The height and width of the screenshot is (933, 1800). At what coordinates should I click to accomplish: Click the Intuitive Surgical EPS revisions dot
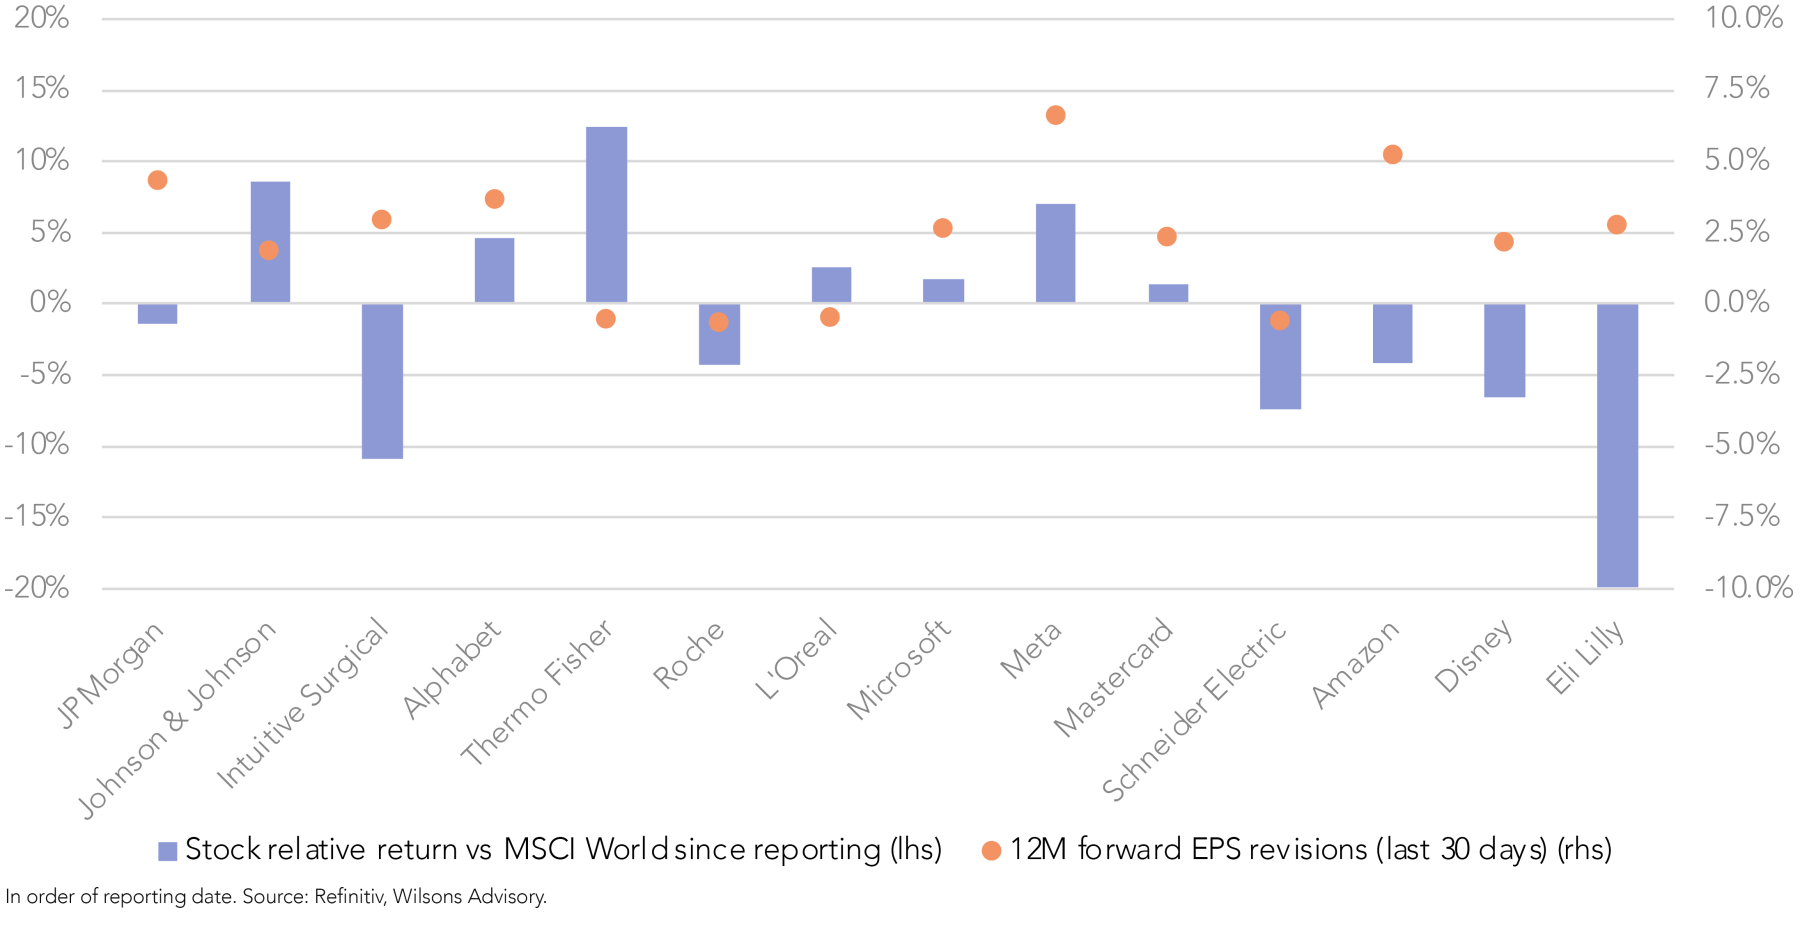tap(381, 219)
